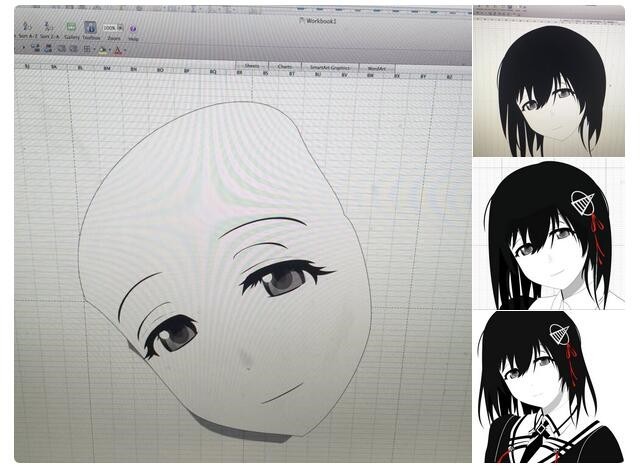This screenshot has width=641, height=469.
Task: Open the Help icon in toolbar
Action: tap(133, 29)
